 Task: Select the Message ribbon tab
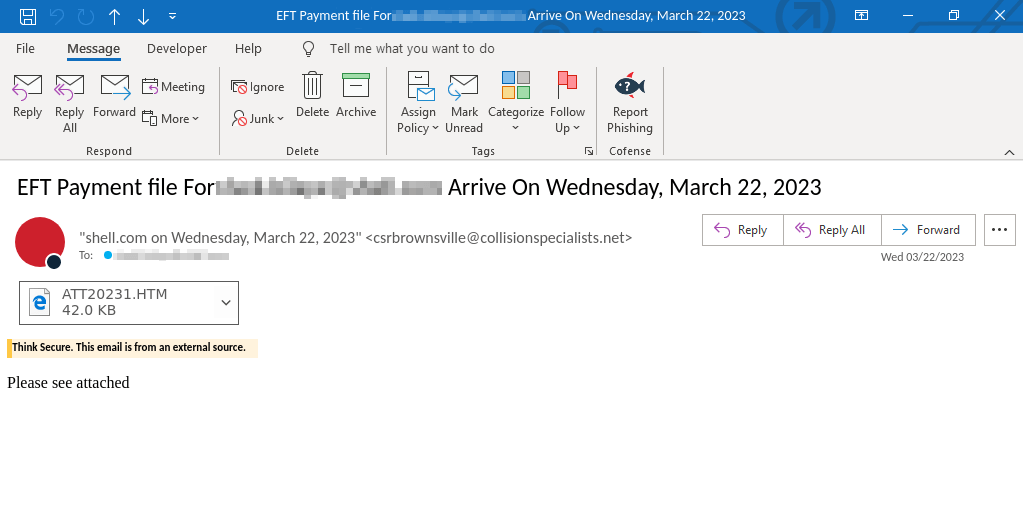tap(93, 49)
